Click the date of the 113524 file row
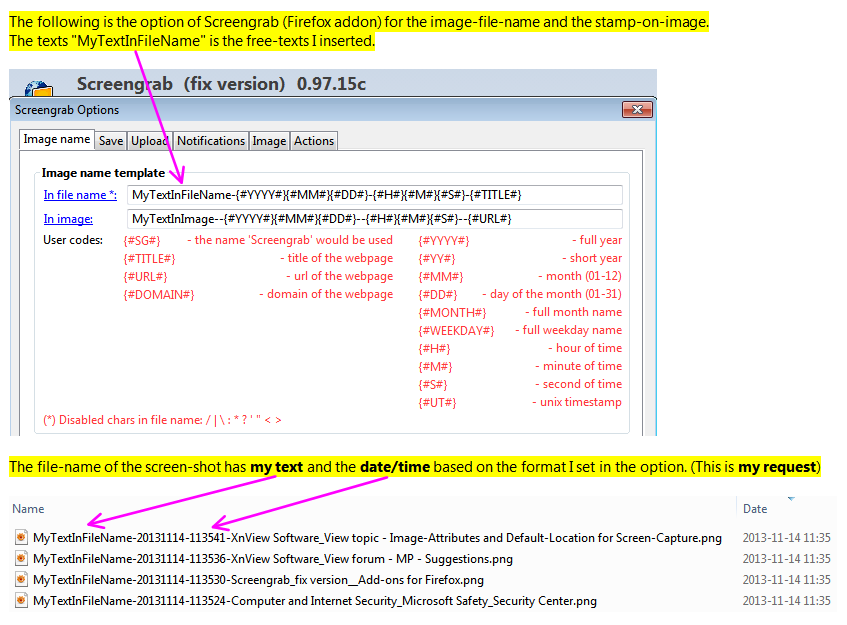This screenshot has height=625, width=847. [786, 601]
